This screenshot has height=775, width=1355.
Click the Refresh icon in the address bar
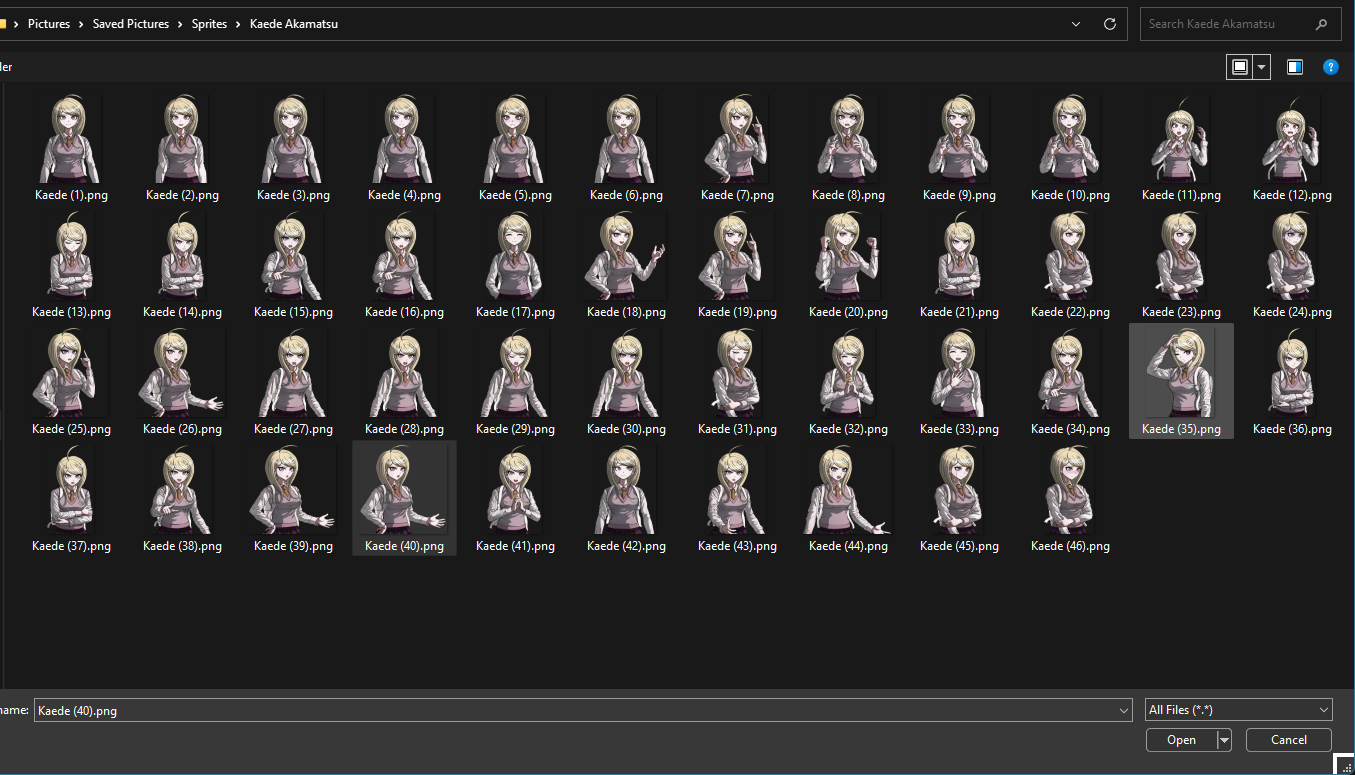click(x=1109, y=24)
